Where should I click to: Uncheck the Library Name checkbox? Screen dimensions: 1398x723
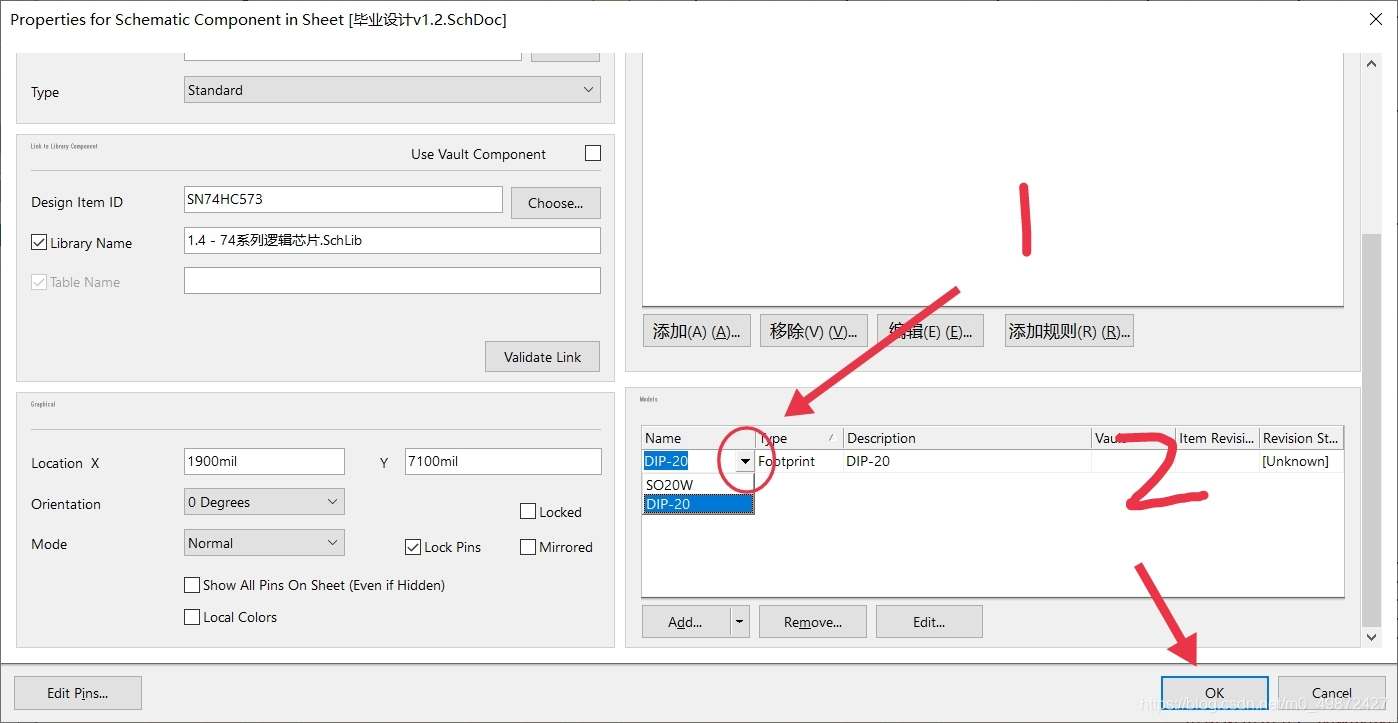(x=39, y=242)
